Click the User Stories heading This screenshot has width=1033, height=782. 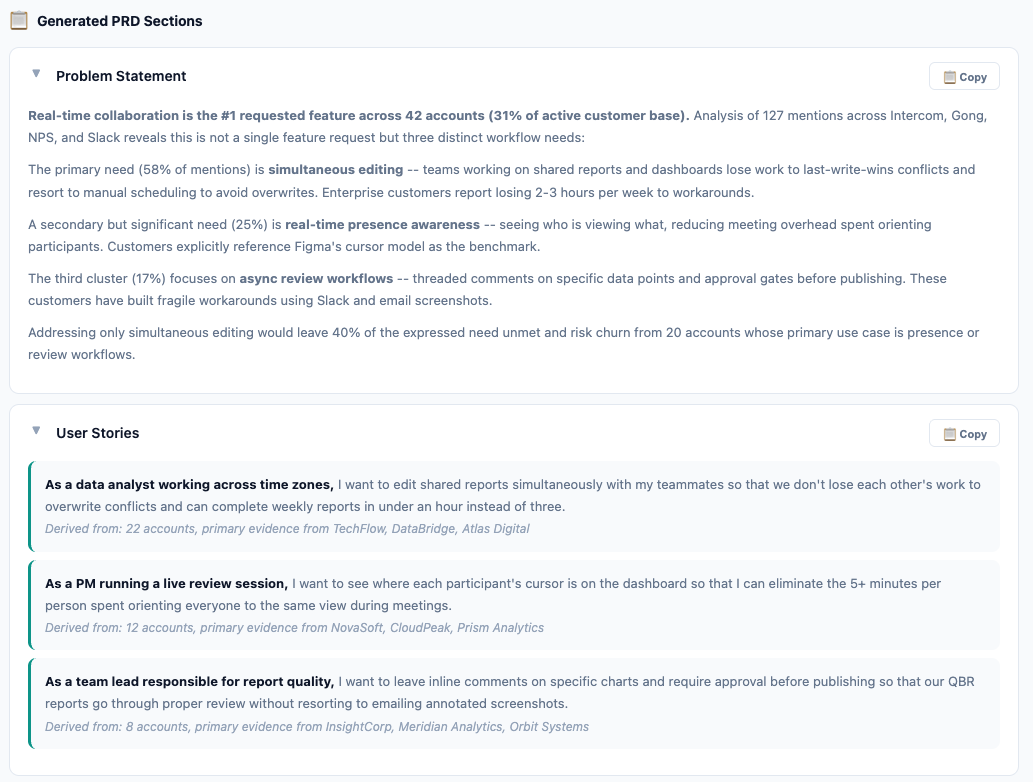[98, 433]
